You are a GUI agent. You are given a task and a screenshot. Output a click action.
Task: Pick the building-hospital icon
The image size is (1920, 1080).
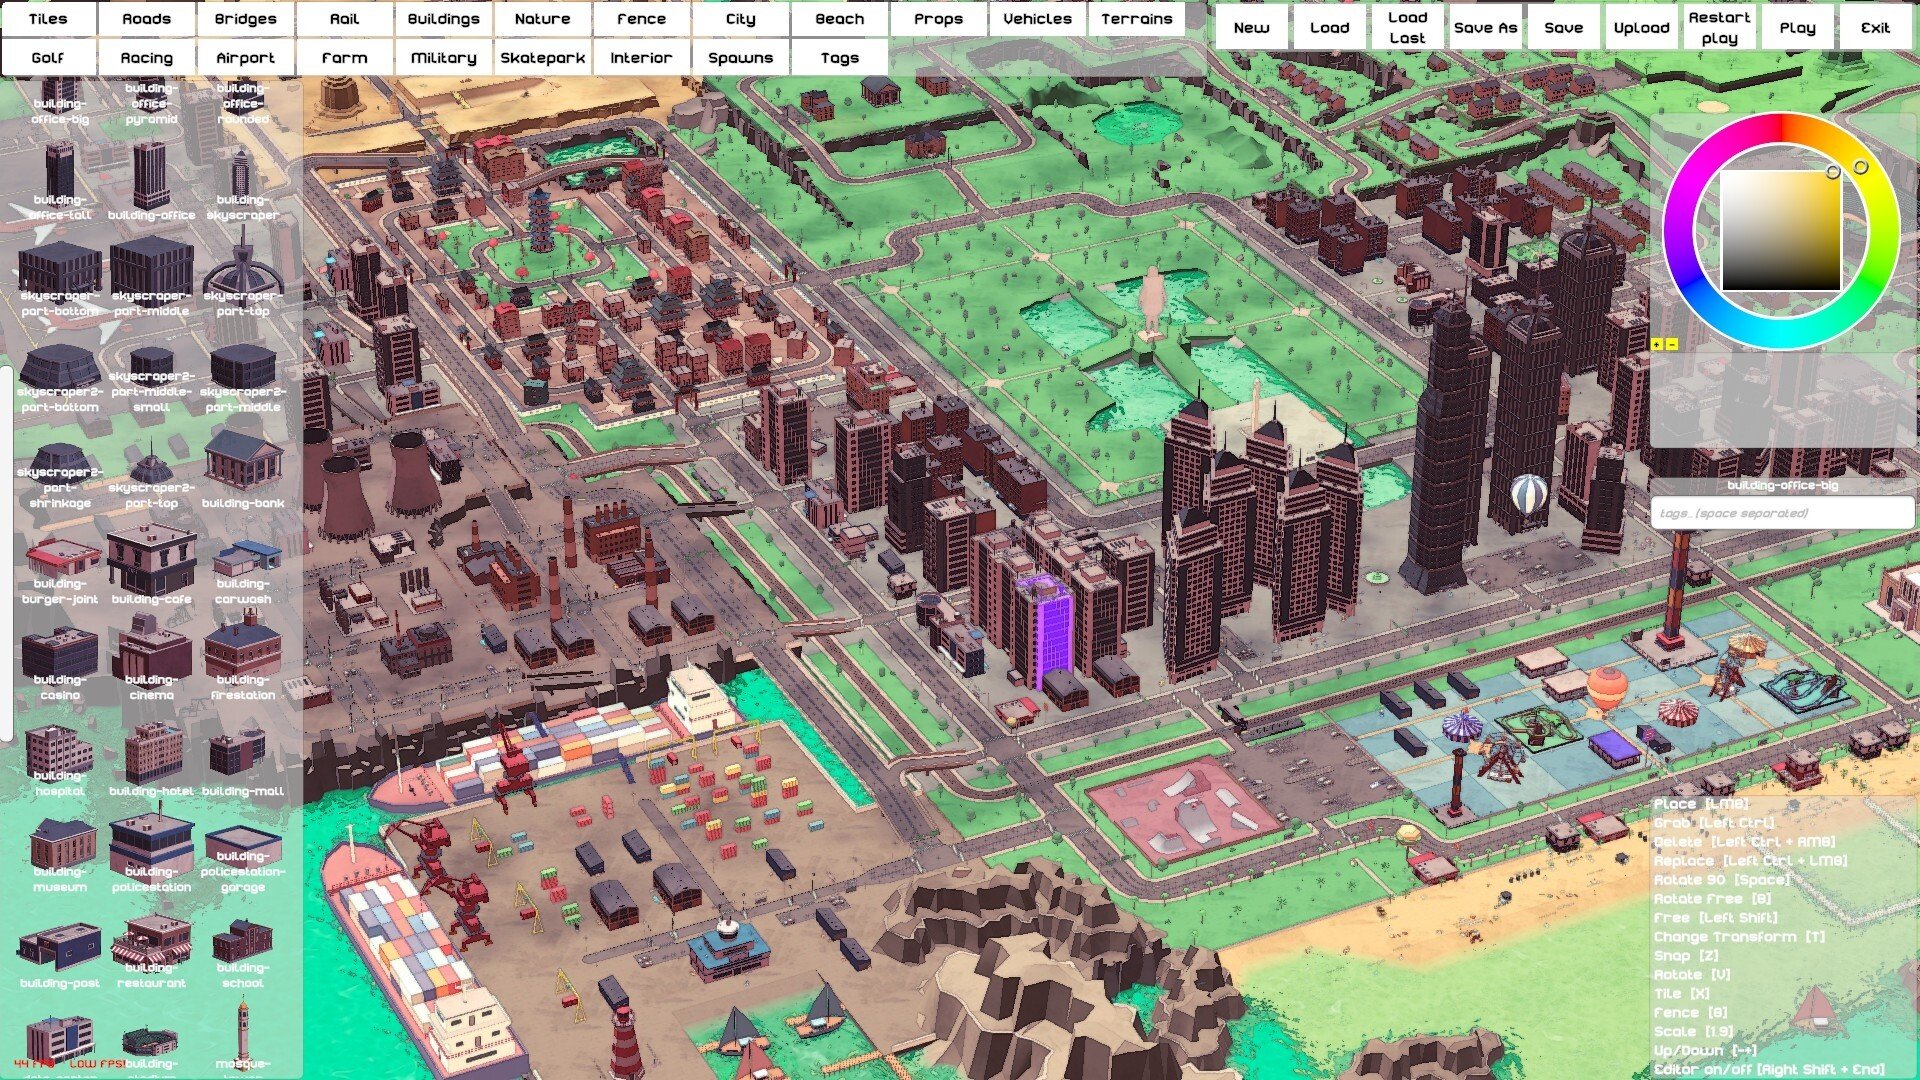(x=60, y=750)
